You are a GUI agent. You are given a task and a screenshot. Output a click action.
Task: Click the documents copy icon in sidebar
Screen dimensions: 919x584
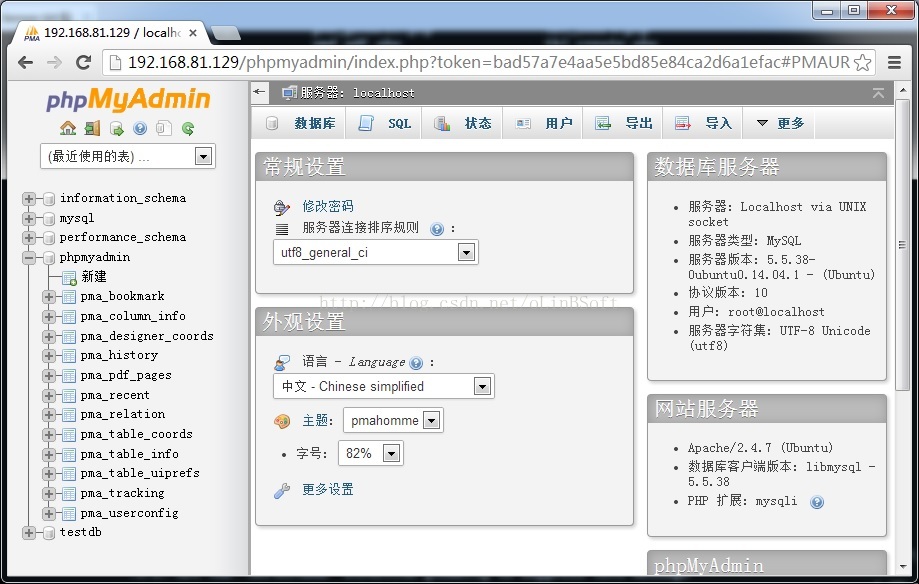click(164, 128)
